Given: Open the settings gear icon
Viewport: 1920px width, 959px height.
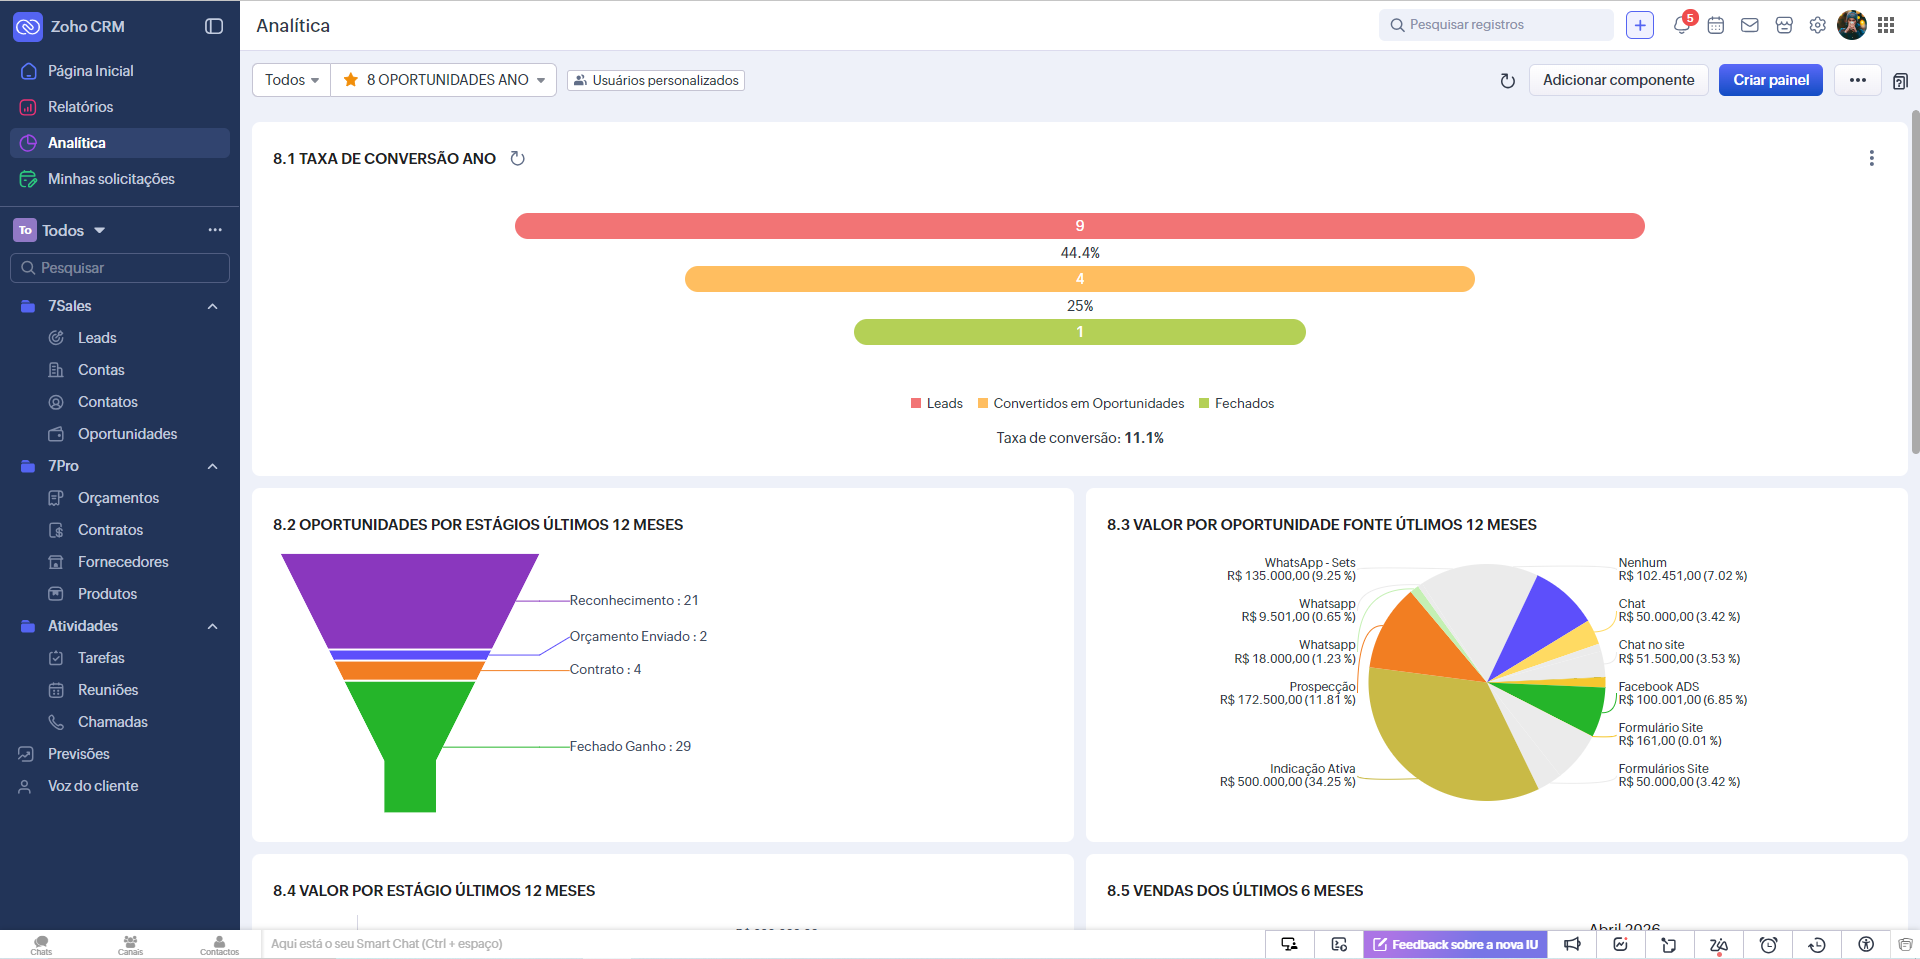Looking at the screenshot, I should (x=1818, y=26).
